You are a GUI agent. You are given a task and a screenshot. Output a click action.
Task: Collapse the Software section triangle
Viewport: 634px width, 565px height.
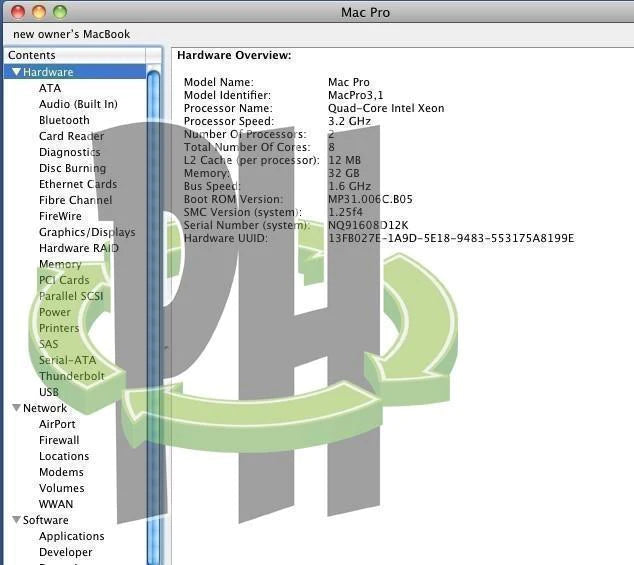16,520
